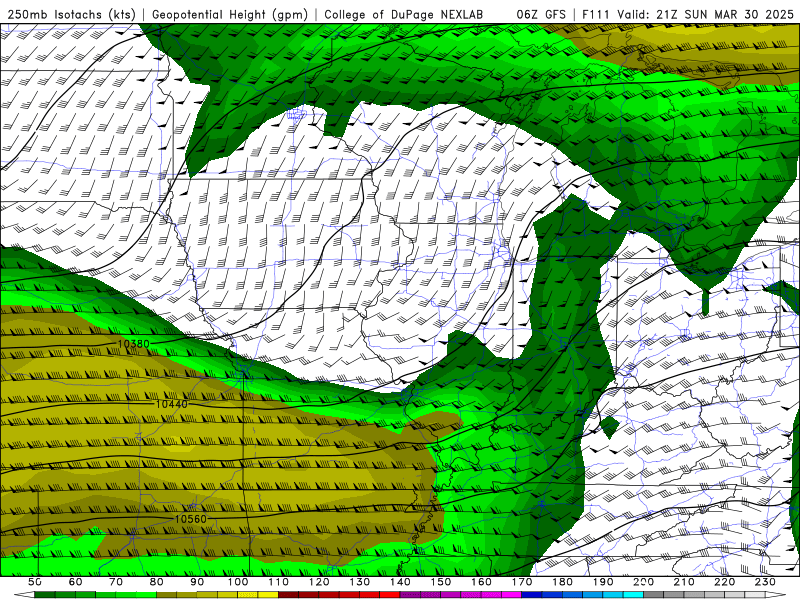Image resolution: width=800 pixels, height=600 pixels.
Task: Click the 100 knot colorbar label
Action: click(238, 582)
